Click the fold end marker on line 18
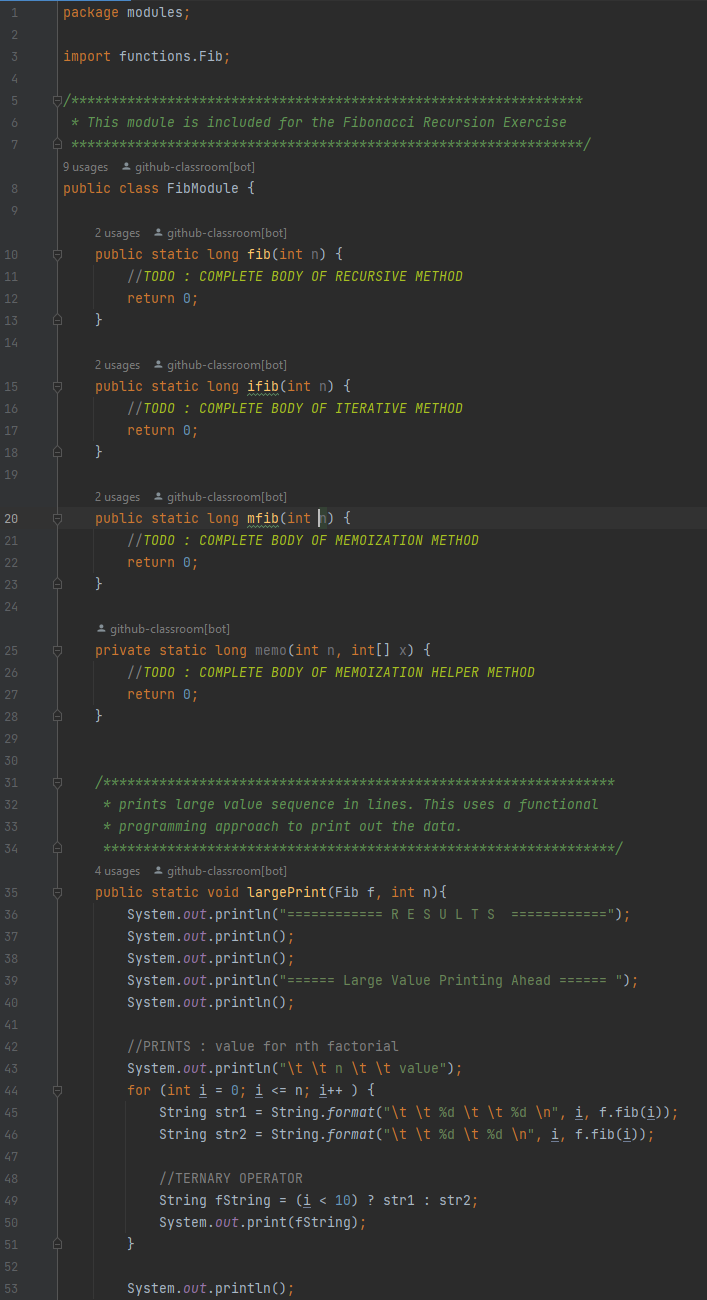707x1300 pixels. (57, 452)
